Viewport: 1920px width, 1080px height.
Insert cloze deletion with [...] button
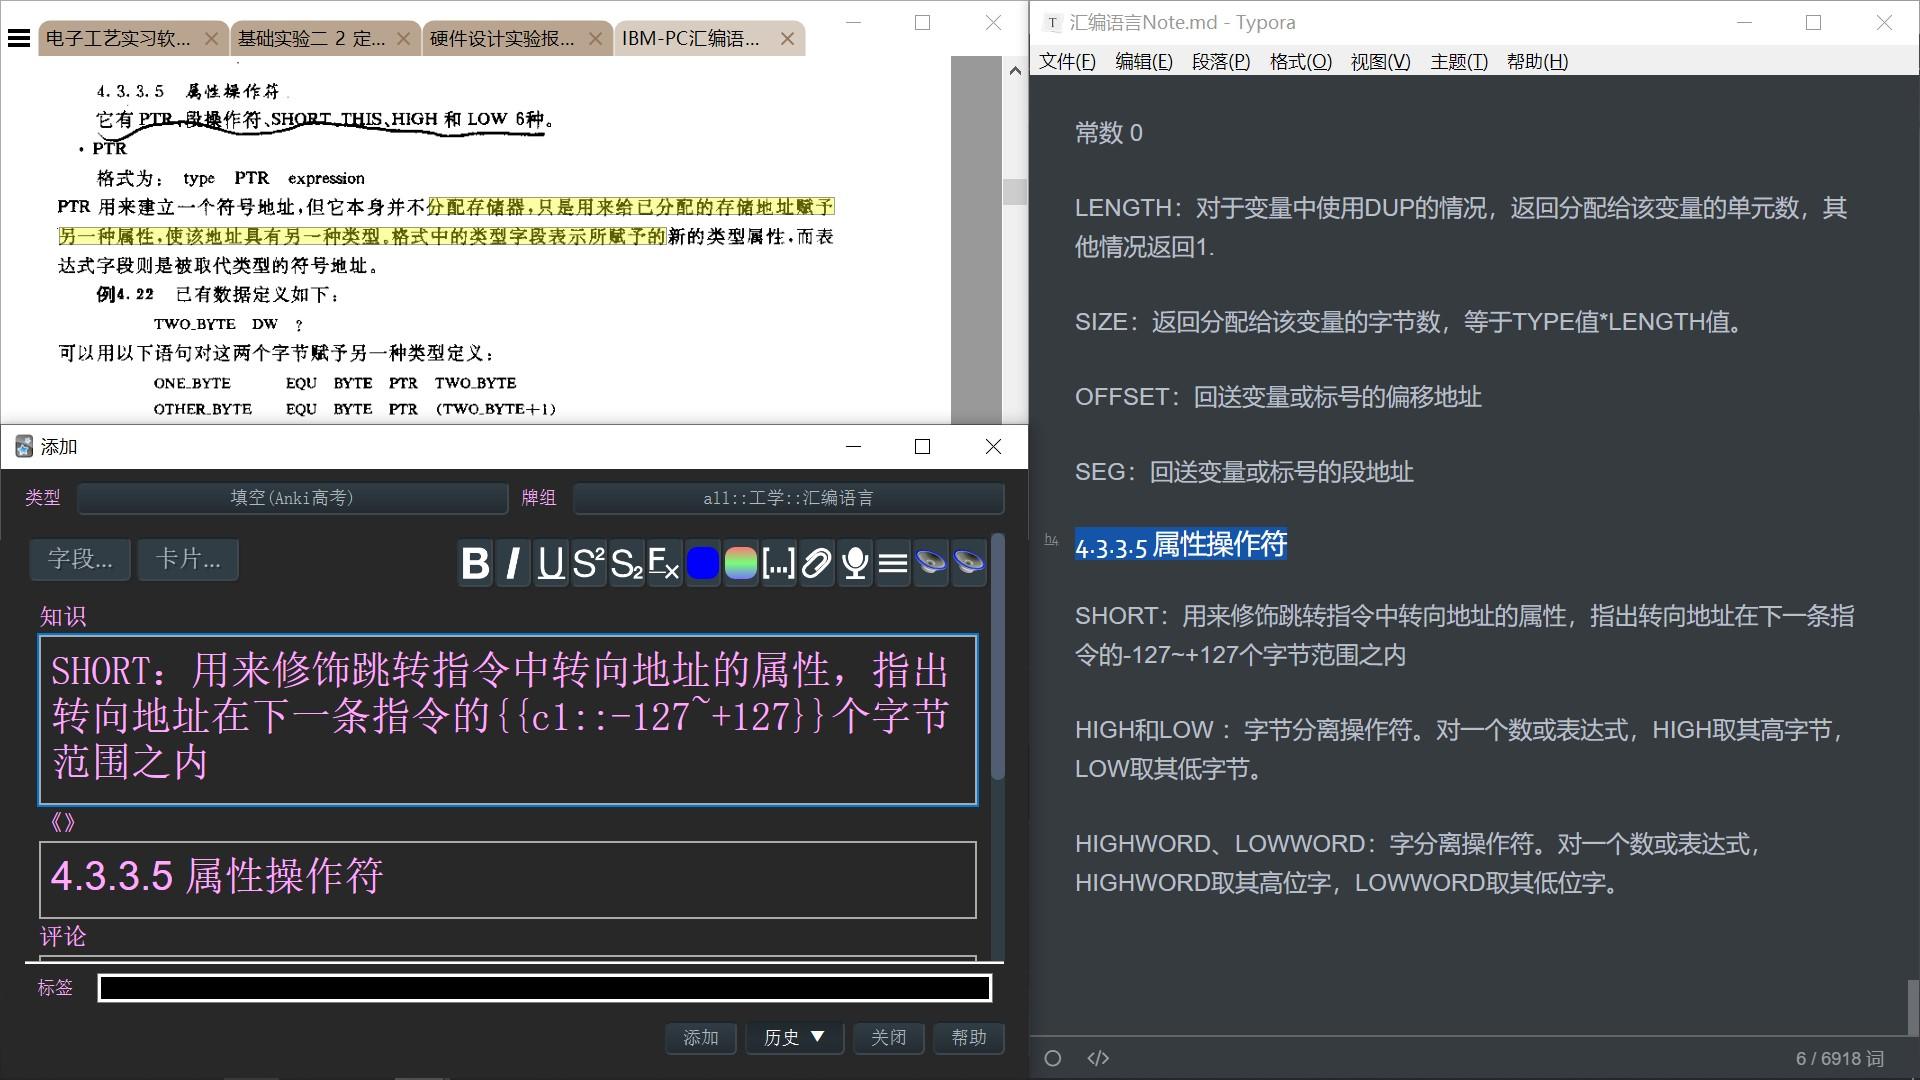[778, 563]
